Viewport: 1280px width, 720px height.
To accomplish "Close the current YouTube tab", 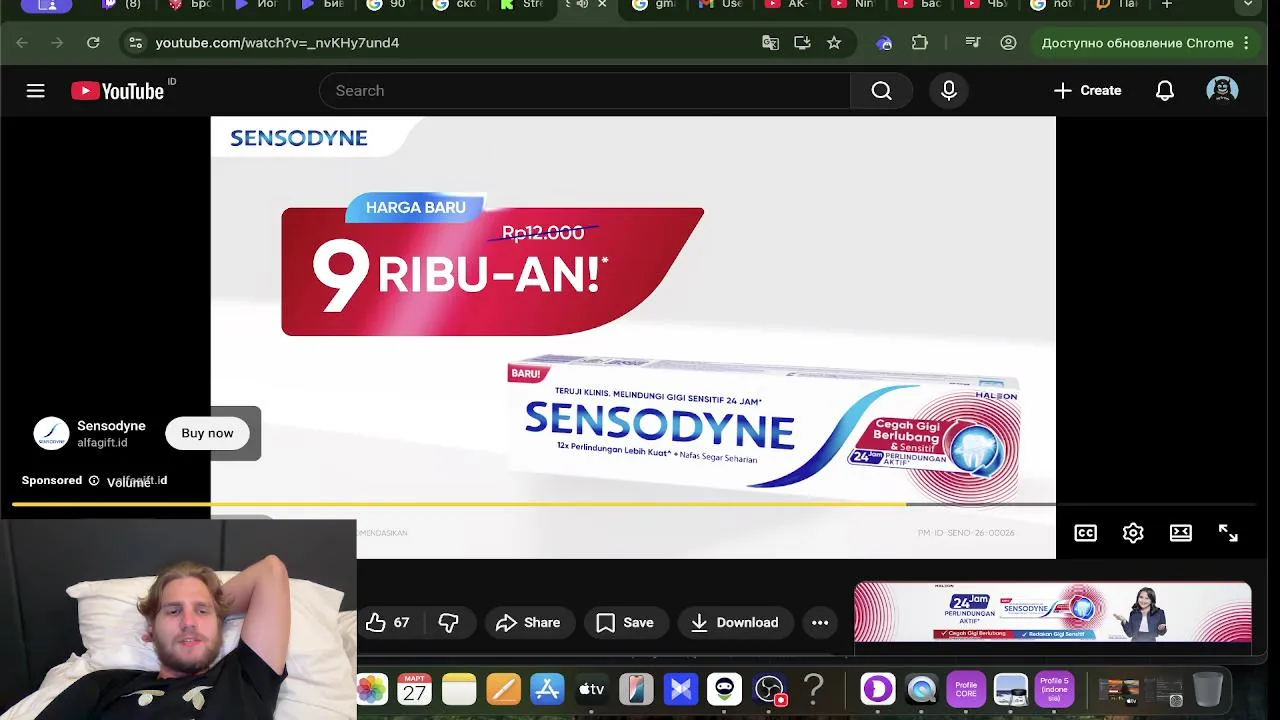I will 602,4.
